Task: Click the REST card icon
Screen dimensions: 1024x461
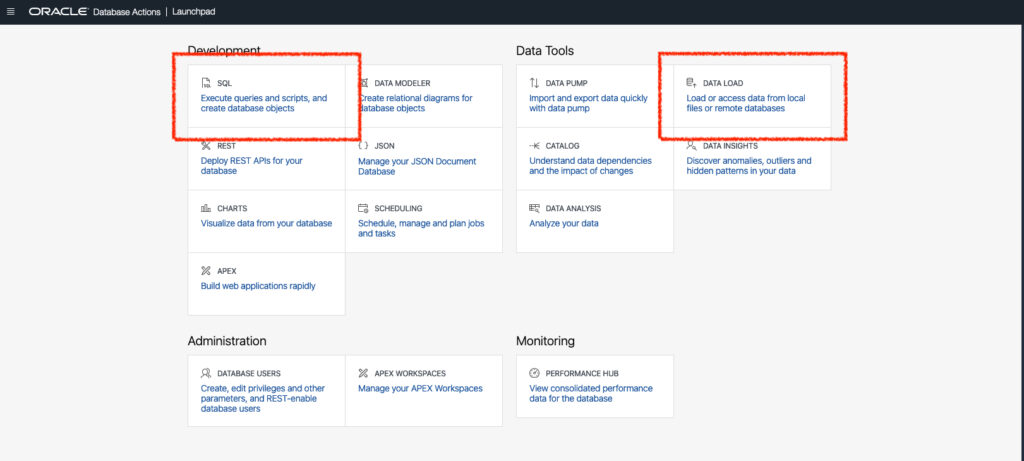Action: pos(206,146)
